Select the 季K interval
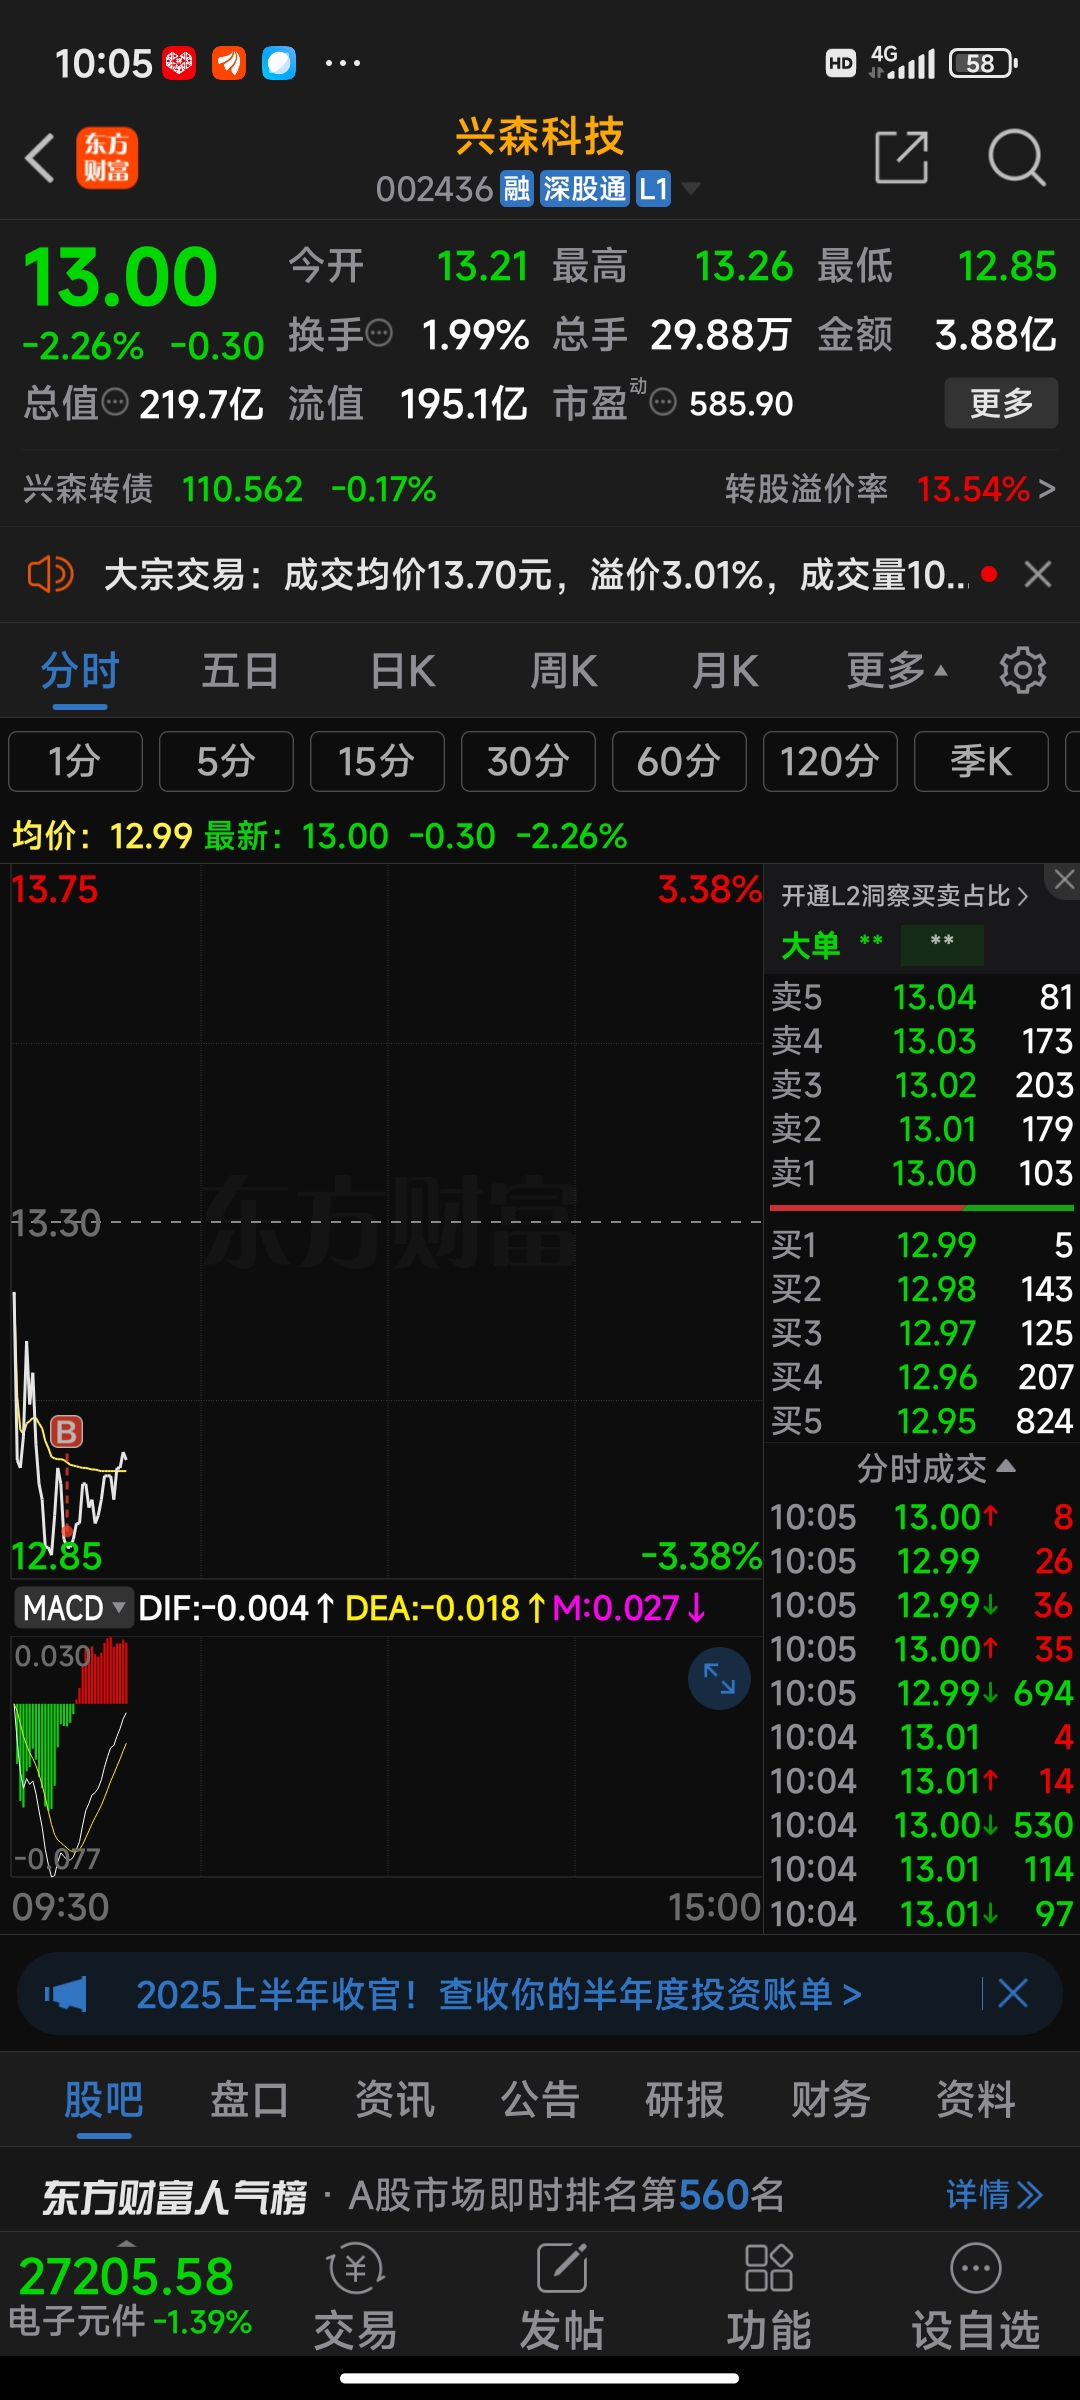The image size is (1080, 2400). 981,761
